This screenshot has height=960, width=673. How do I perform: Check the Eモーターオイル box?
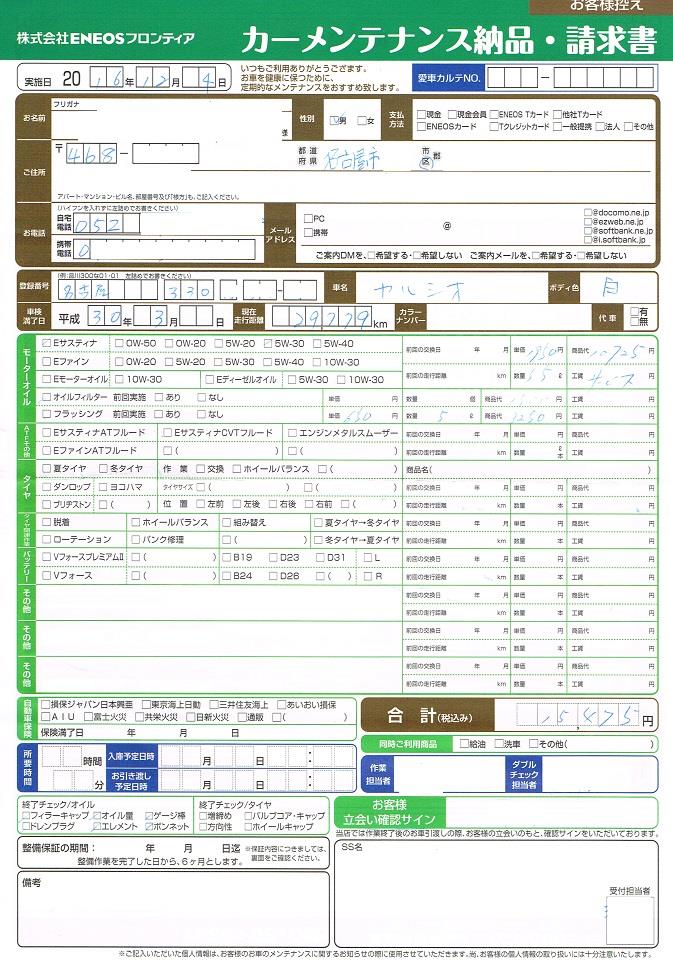pyautogui.click(x=47, y=379)
